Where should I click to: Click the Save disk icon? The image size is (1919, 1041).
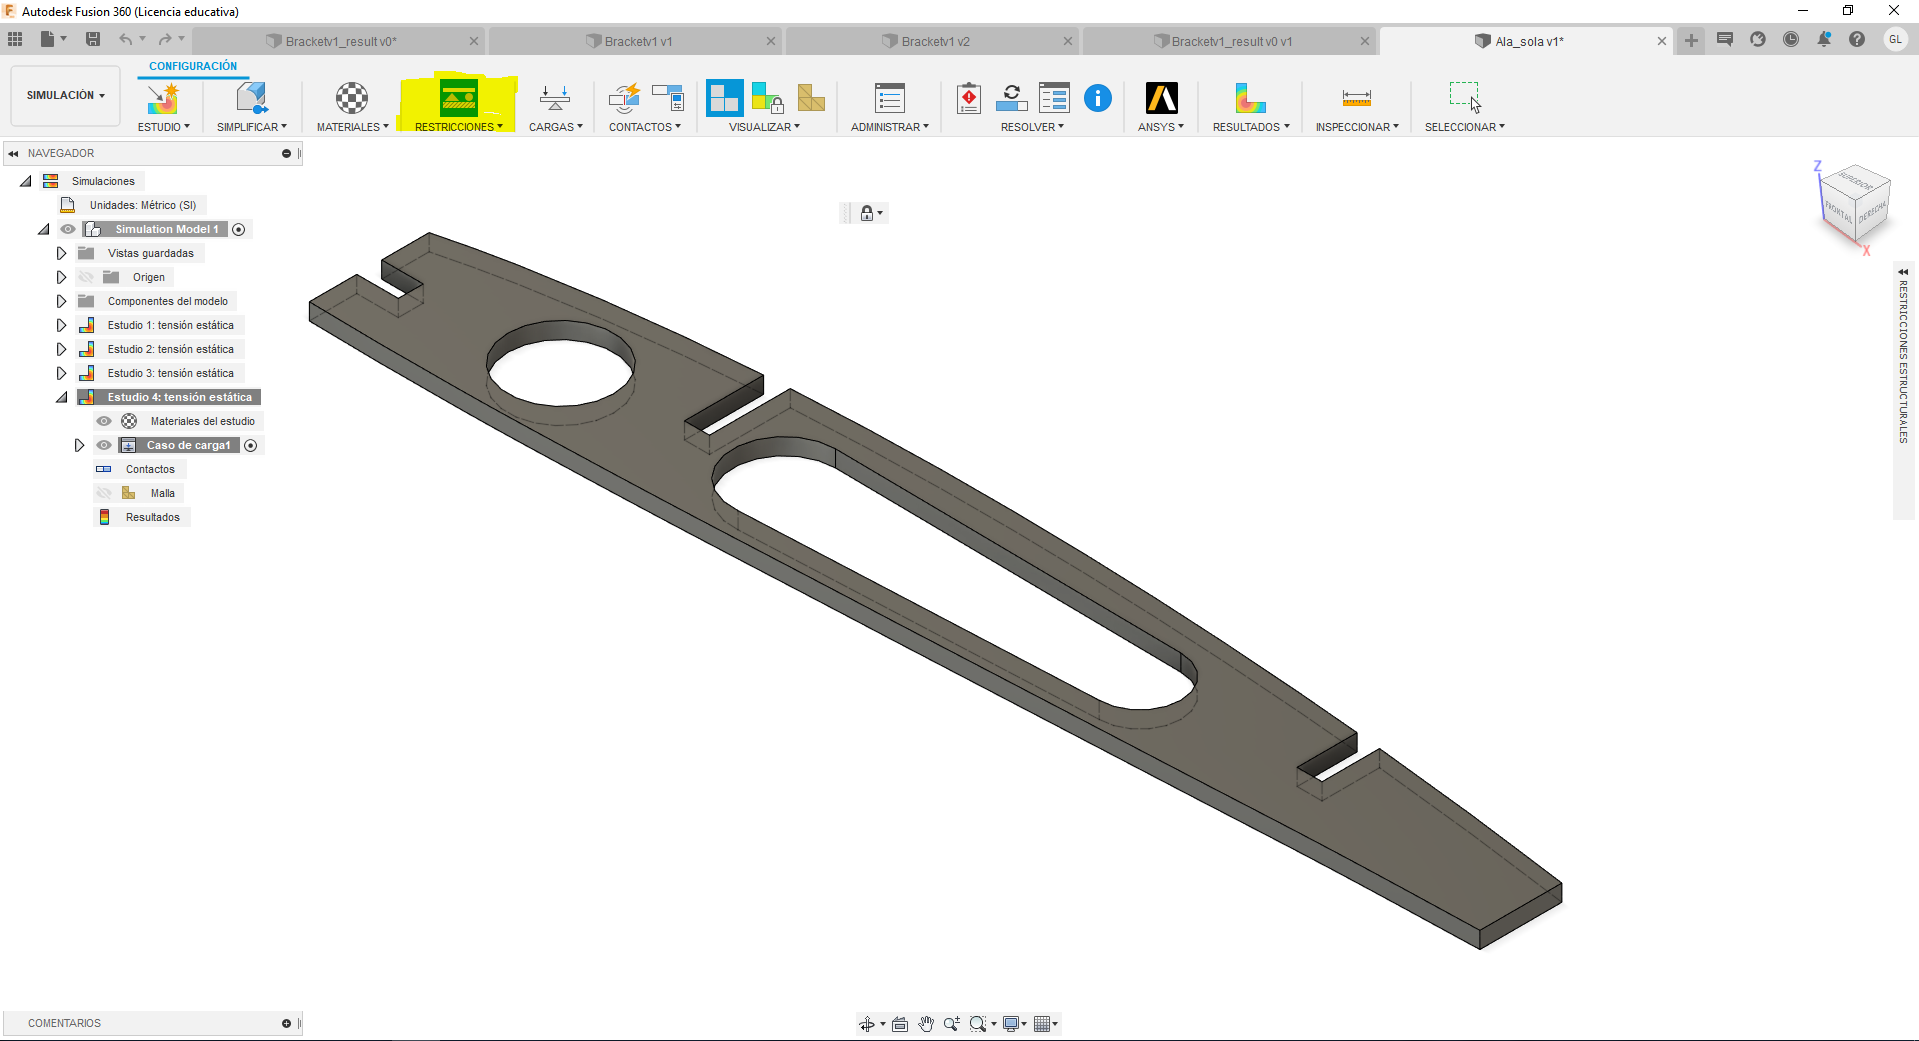93,39
